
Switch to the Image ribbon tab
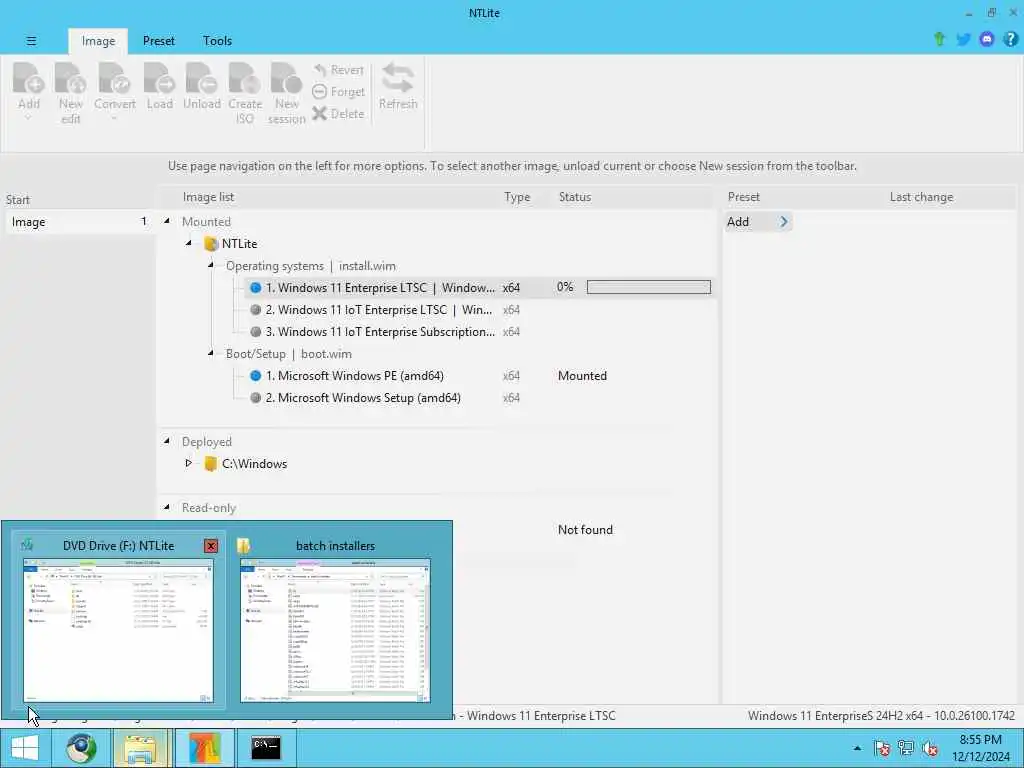[x=98, y=41]
